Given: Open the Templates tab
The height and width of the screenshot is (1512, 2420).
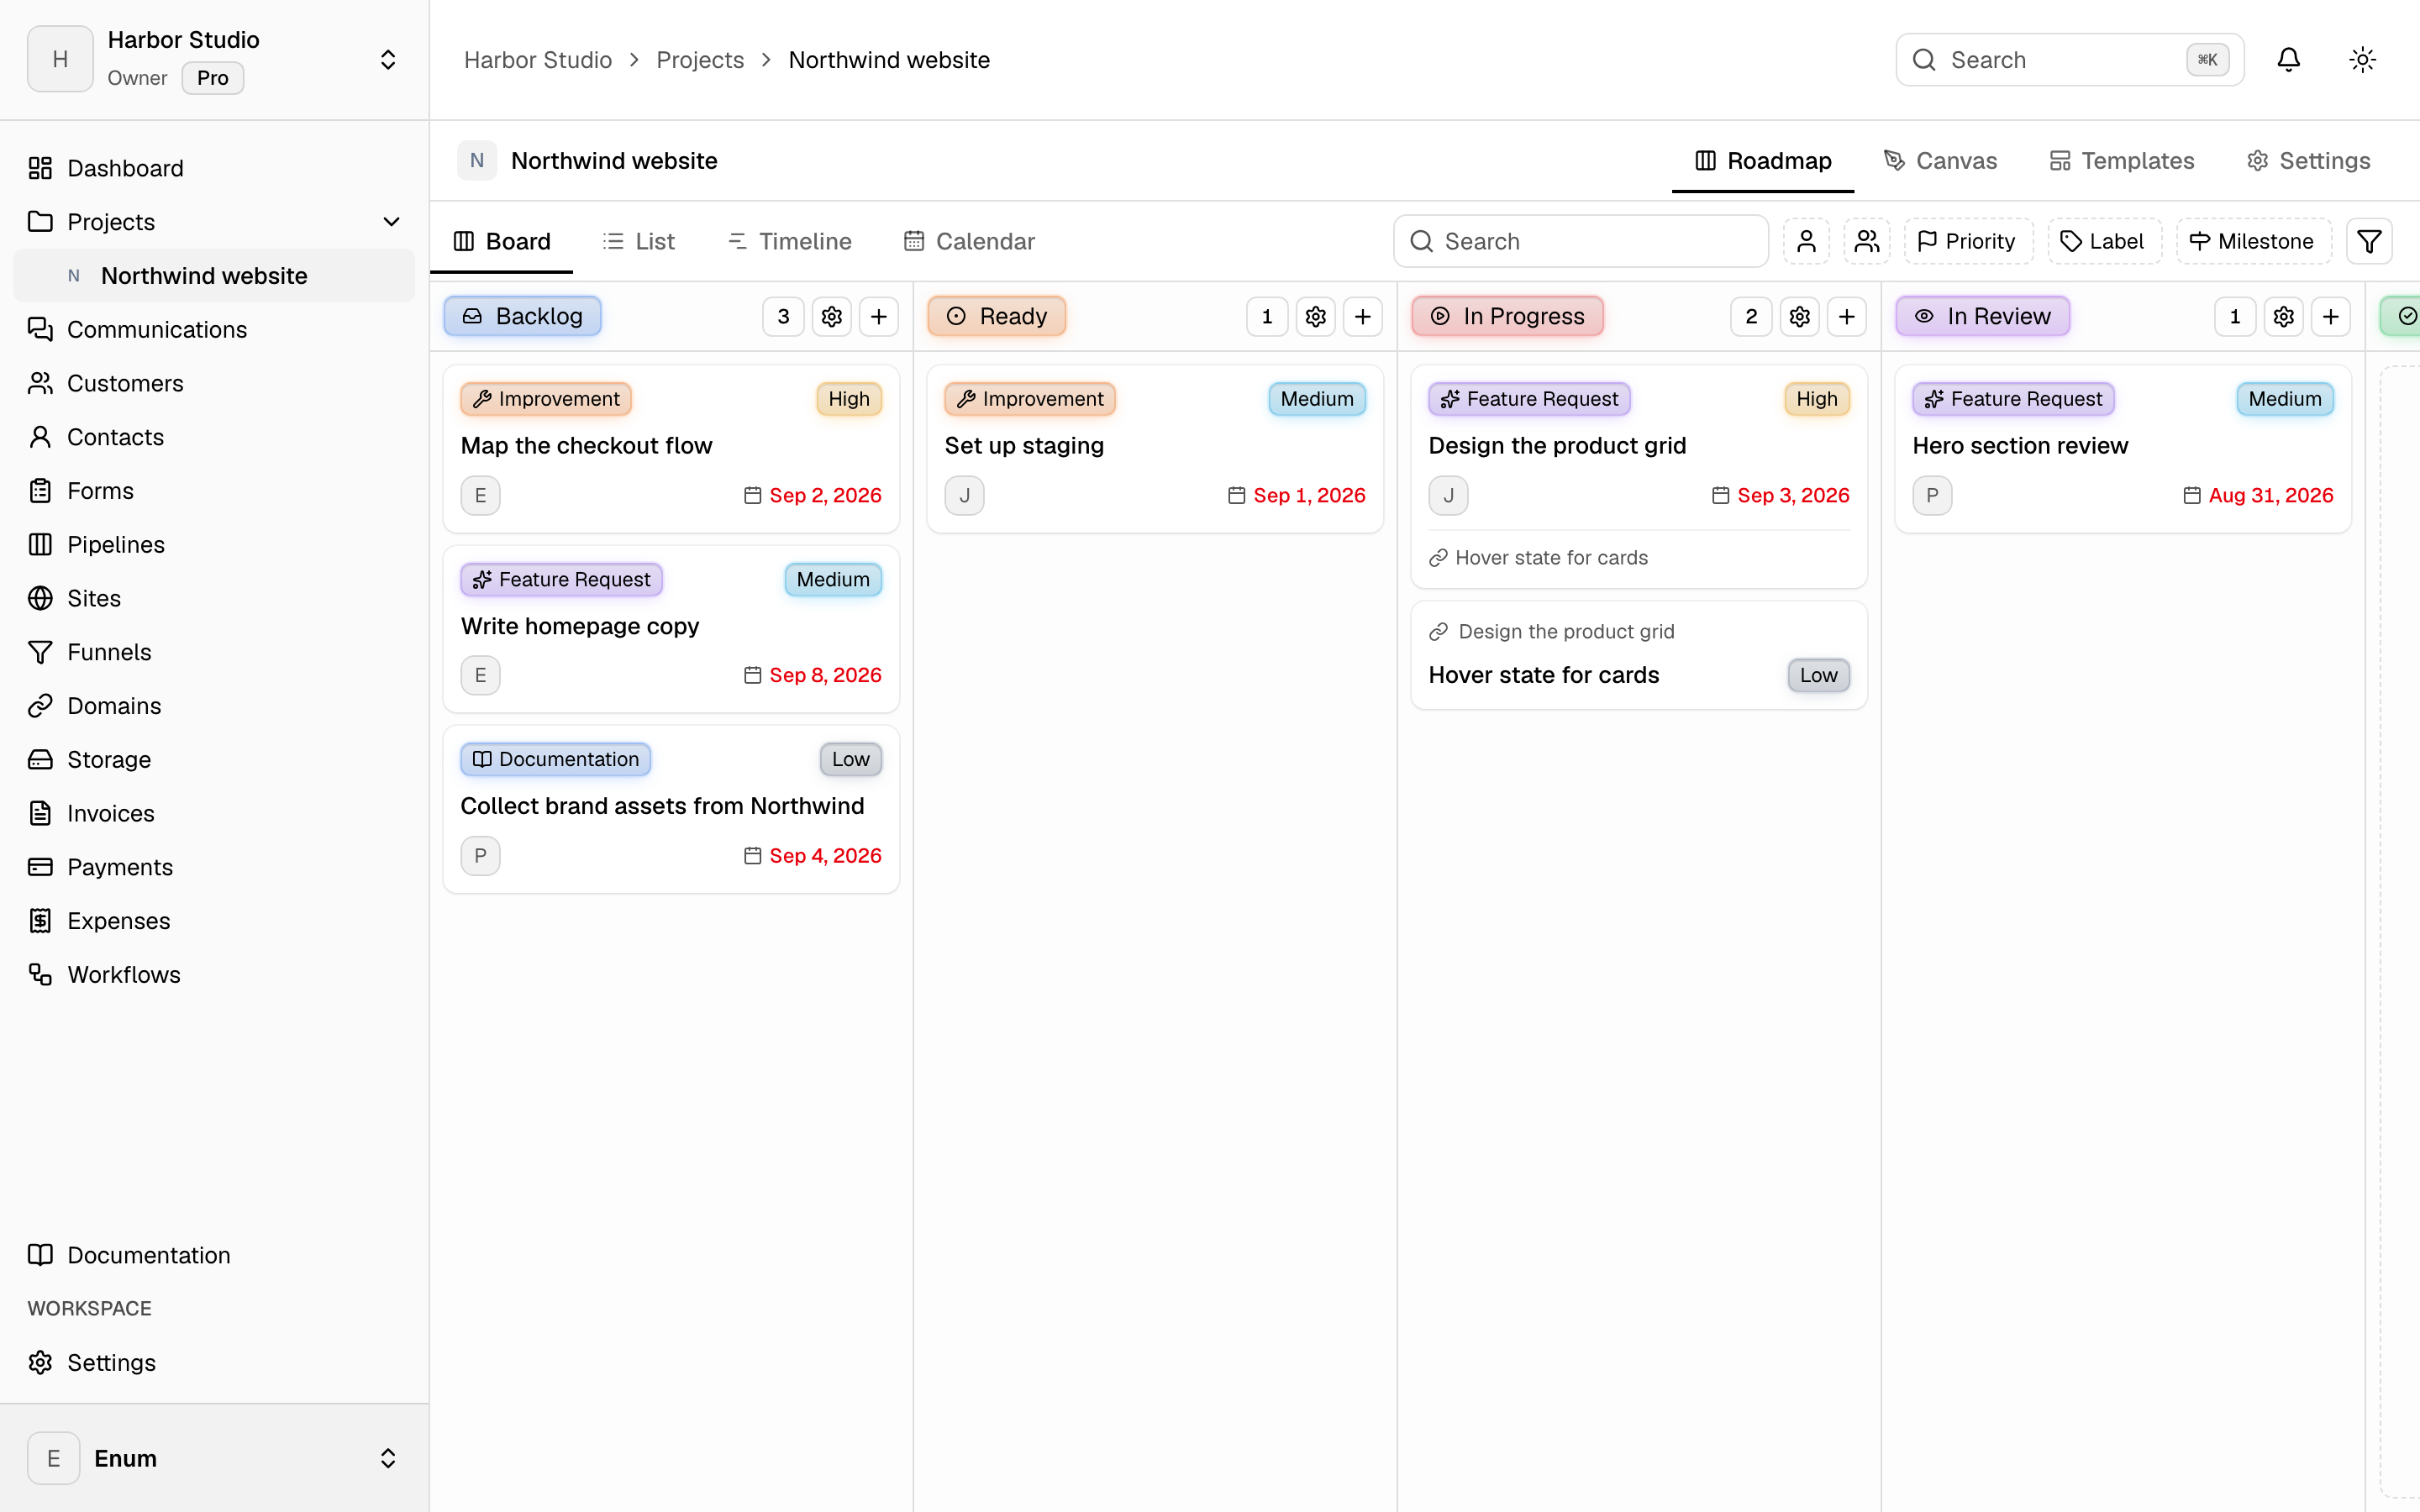Looking at the screenshot, I should point(2121,161).
